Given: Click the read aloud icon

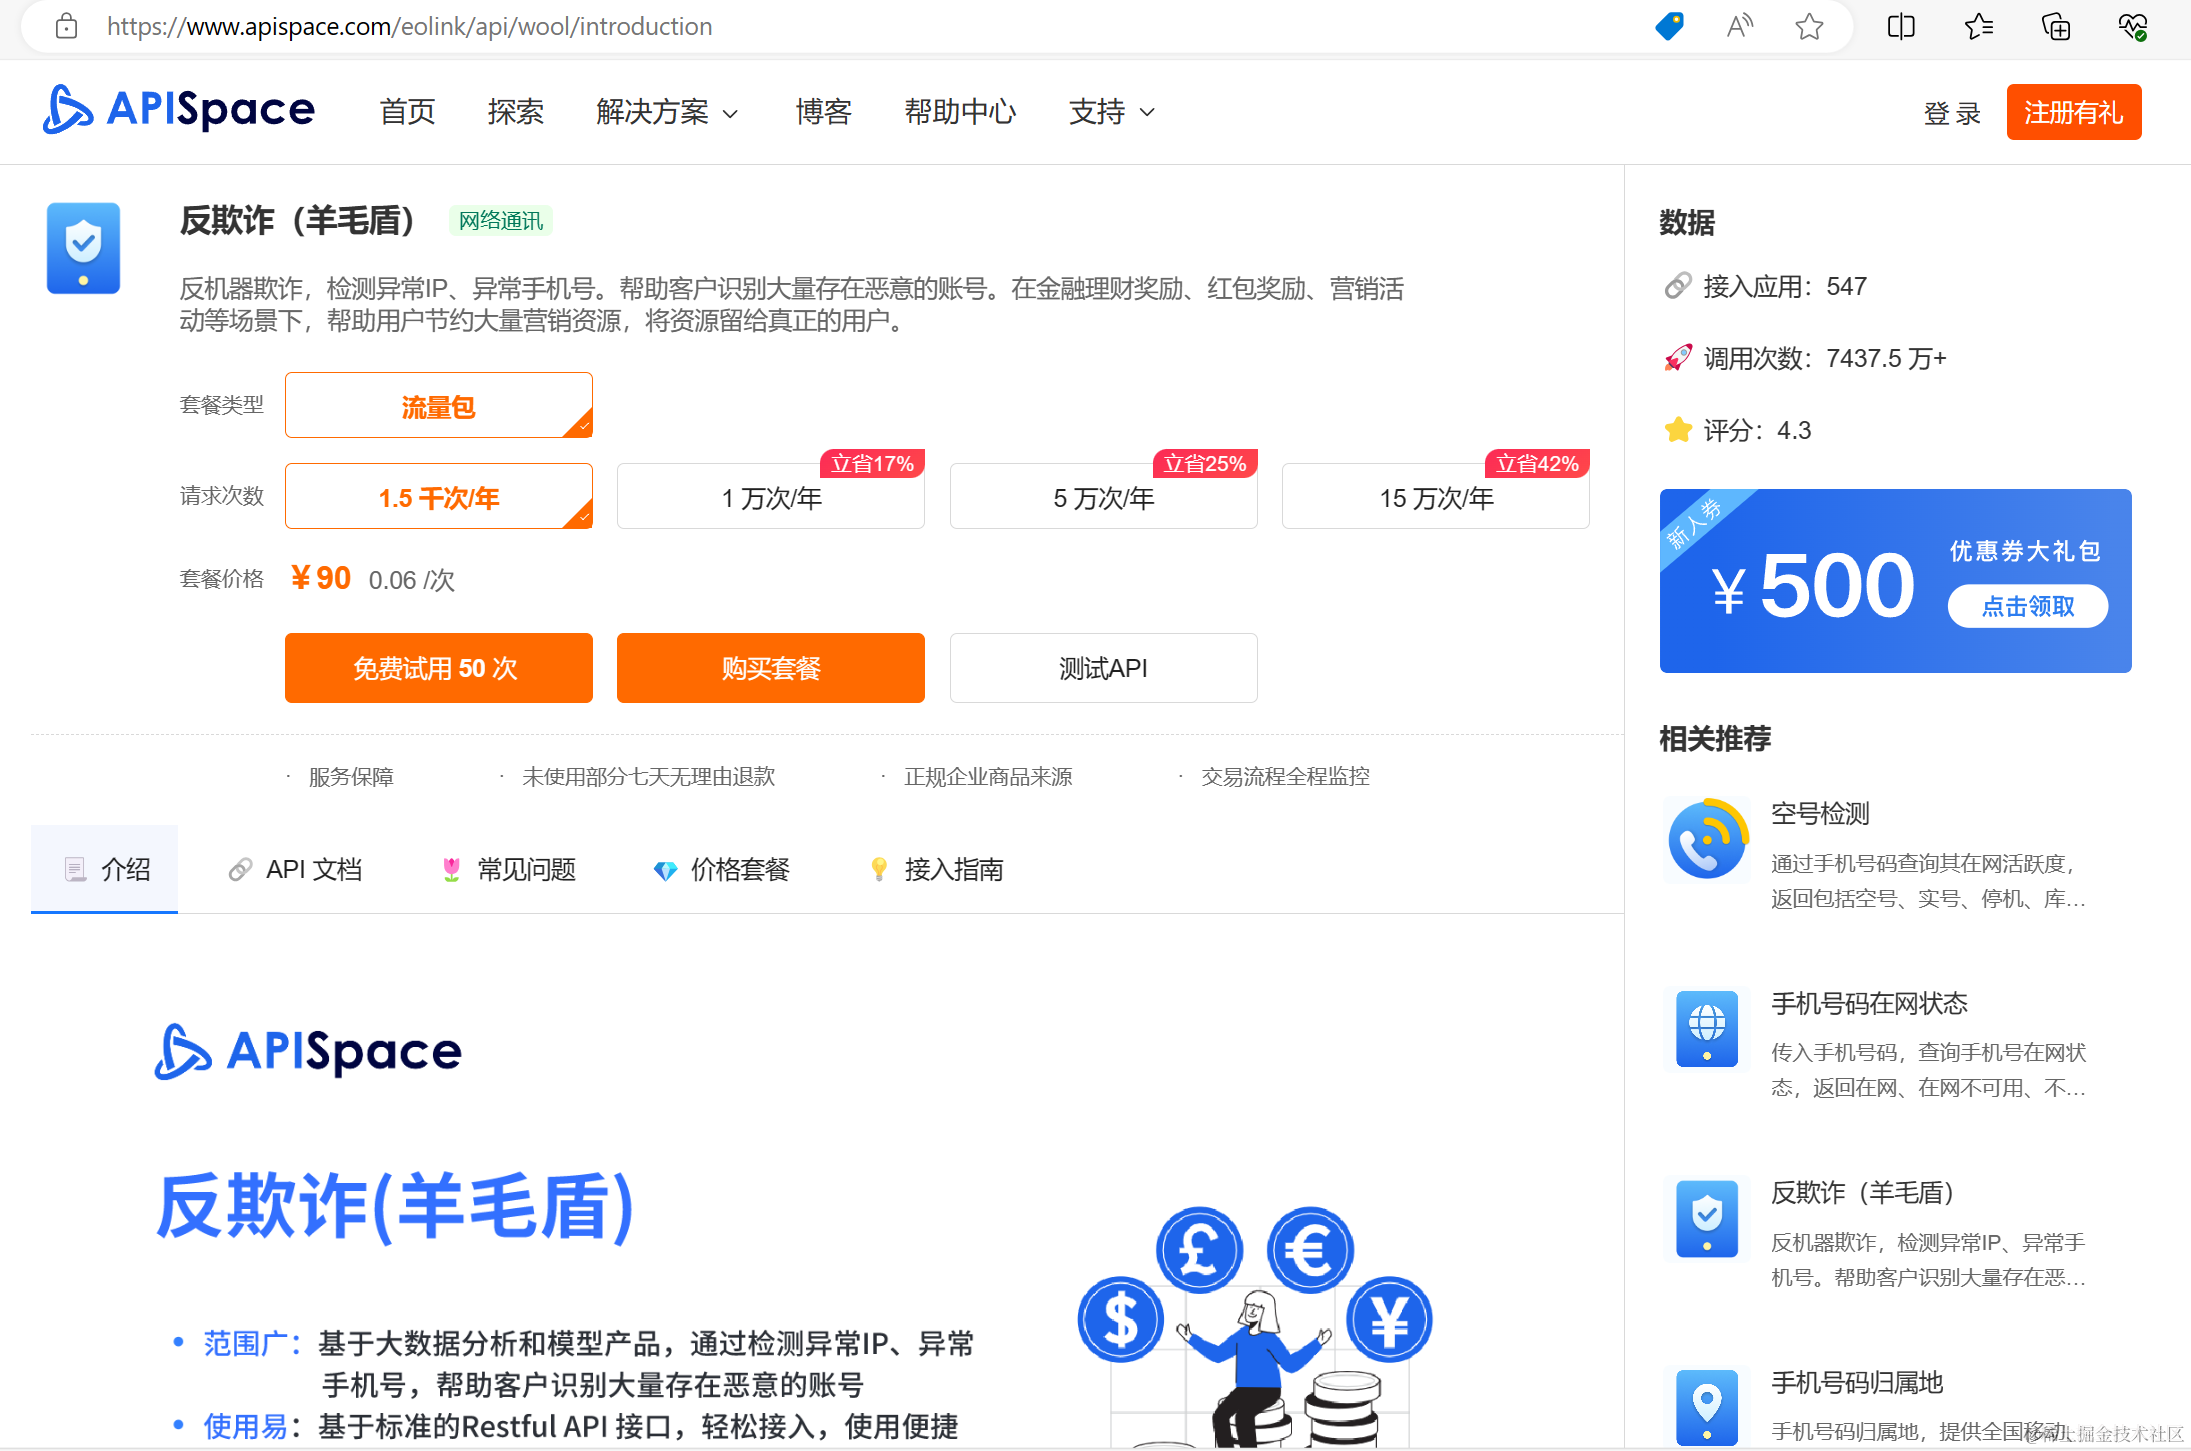Looking at the screenshot, I should 1739,27.
